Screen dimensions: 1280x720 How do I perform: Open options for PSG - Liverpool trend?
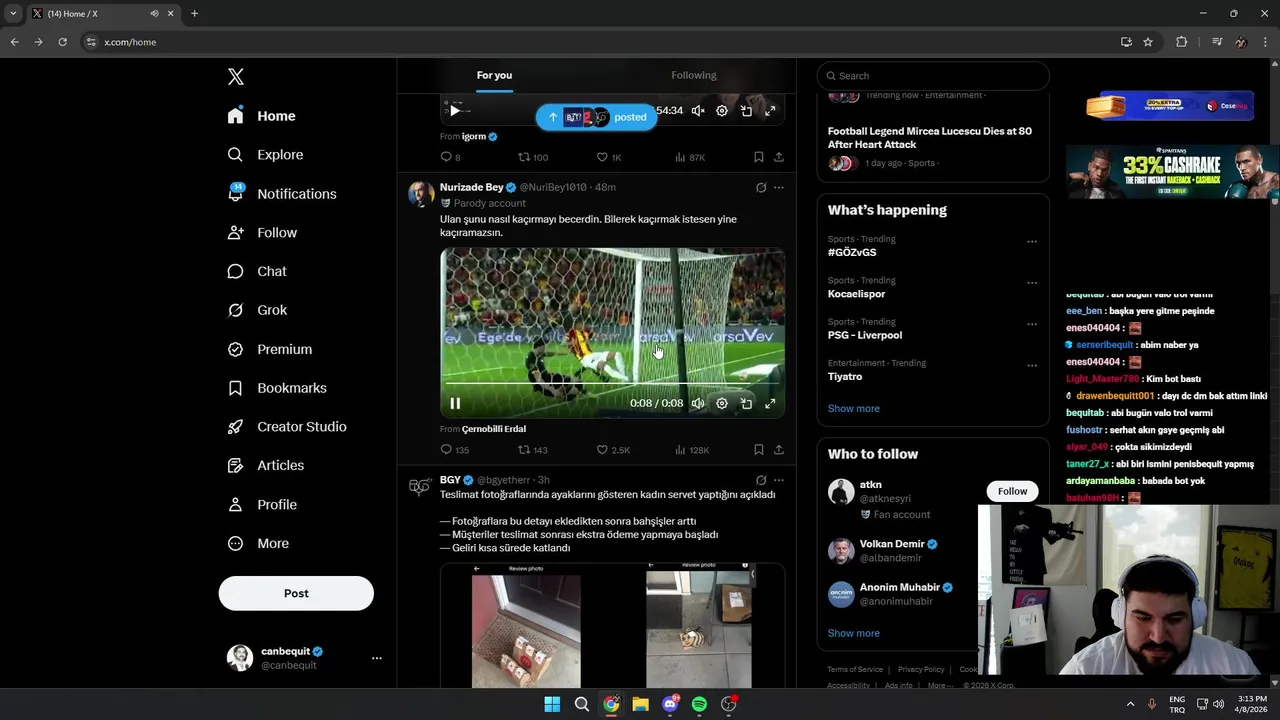coord(1032,325)
